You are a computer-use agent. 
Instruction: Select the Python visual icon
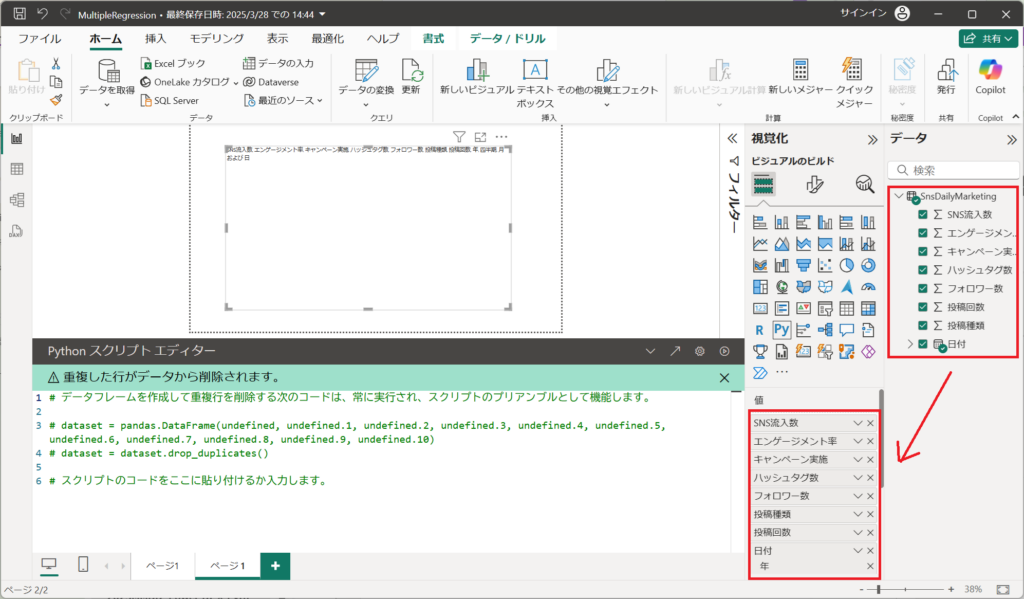[x=782, y=330]
